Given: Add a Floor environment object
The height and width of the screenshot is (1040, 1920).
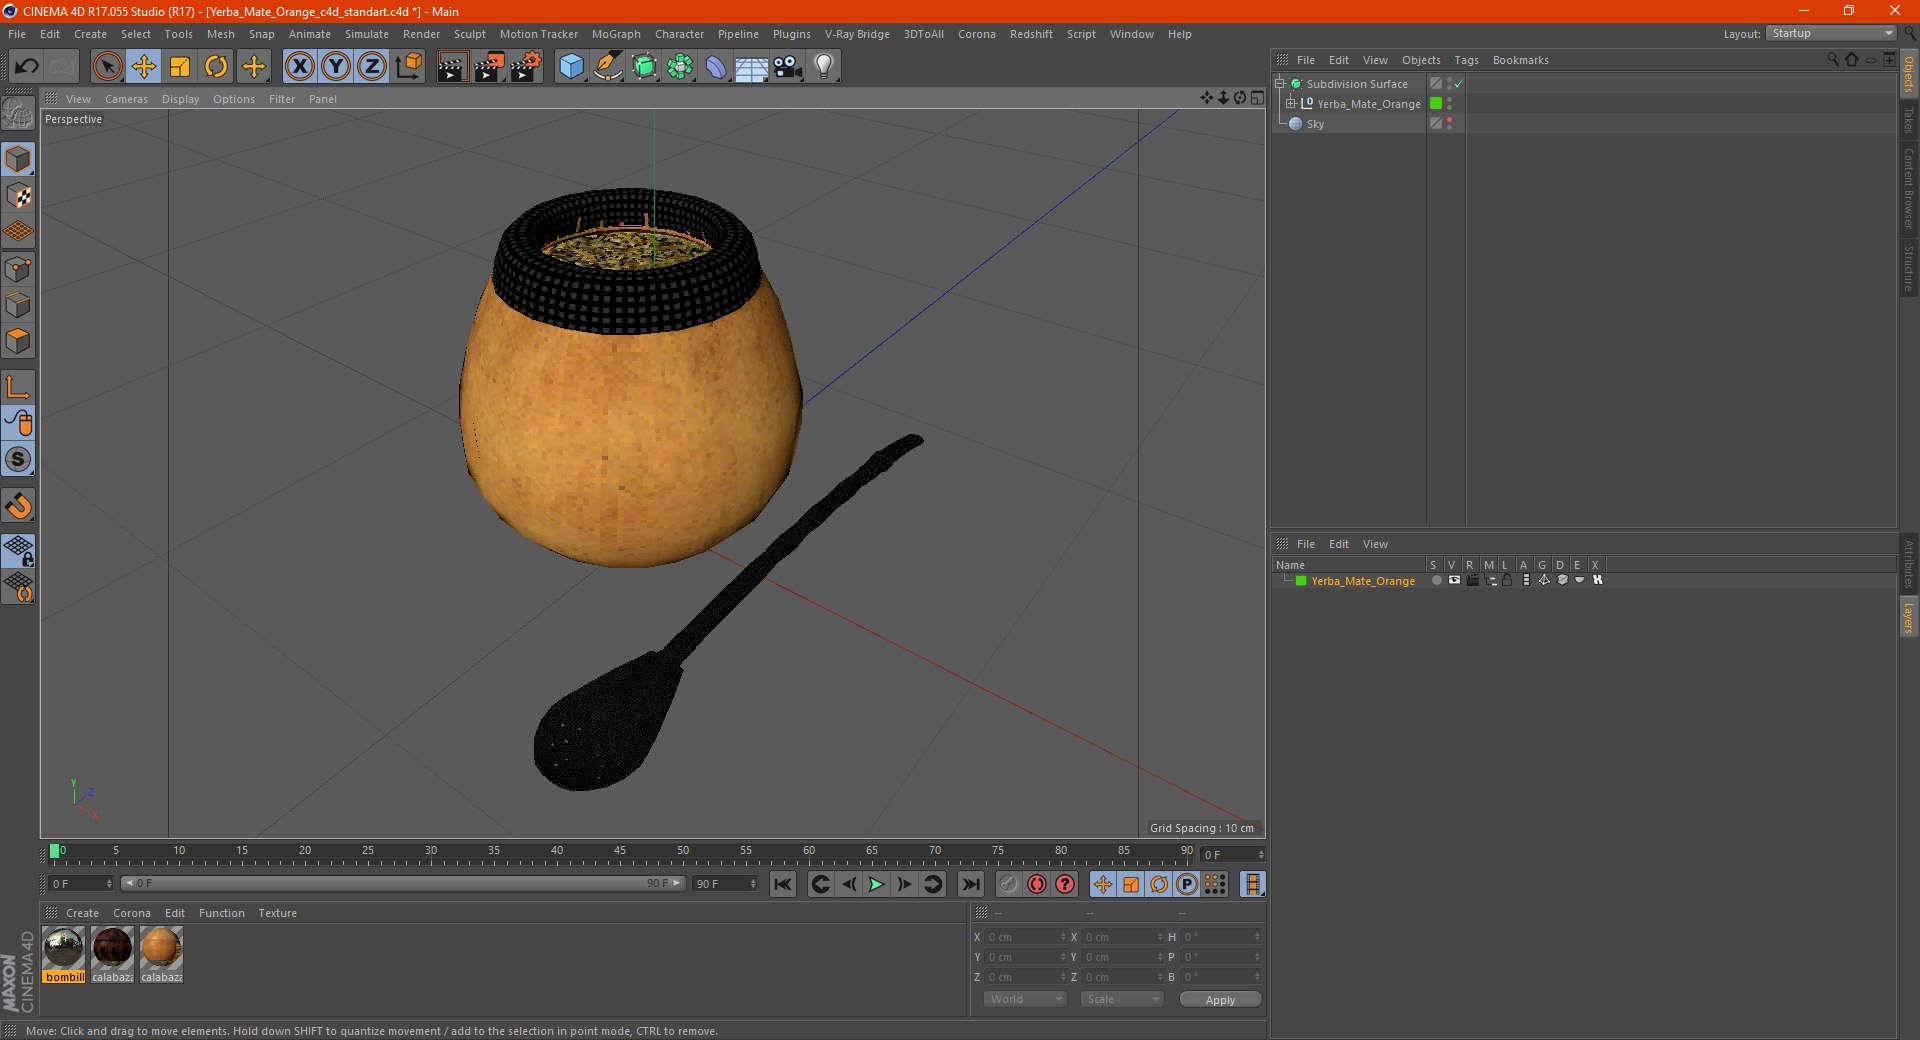Looking at the screenshot, I should pos(752,67).
